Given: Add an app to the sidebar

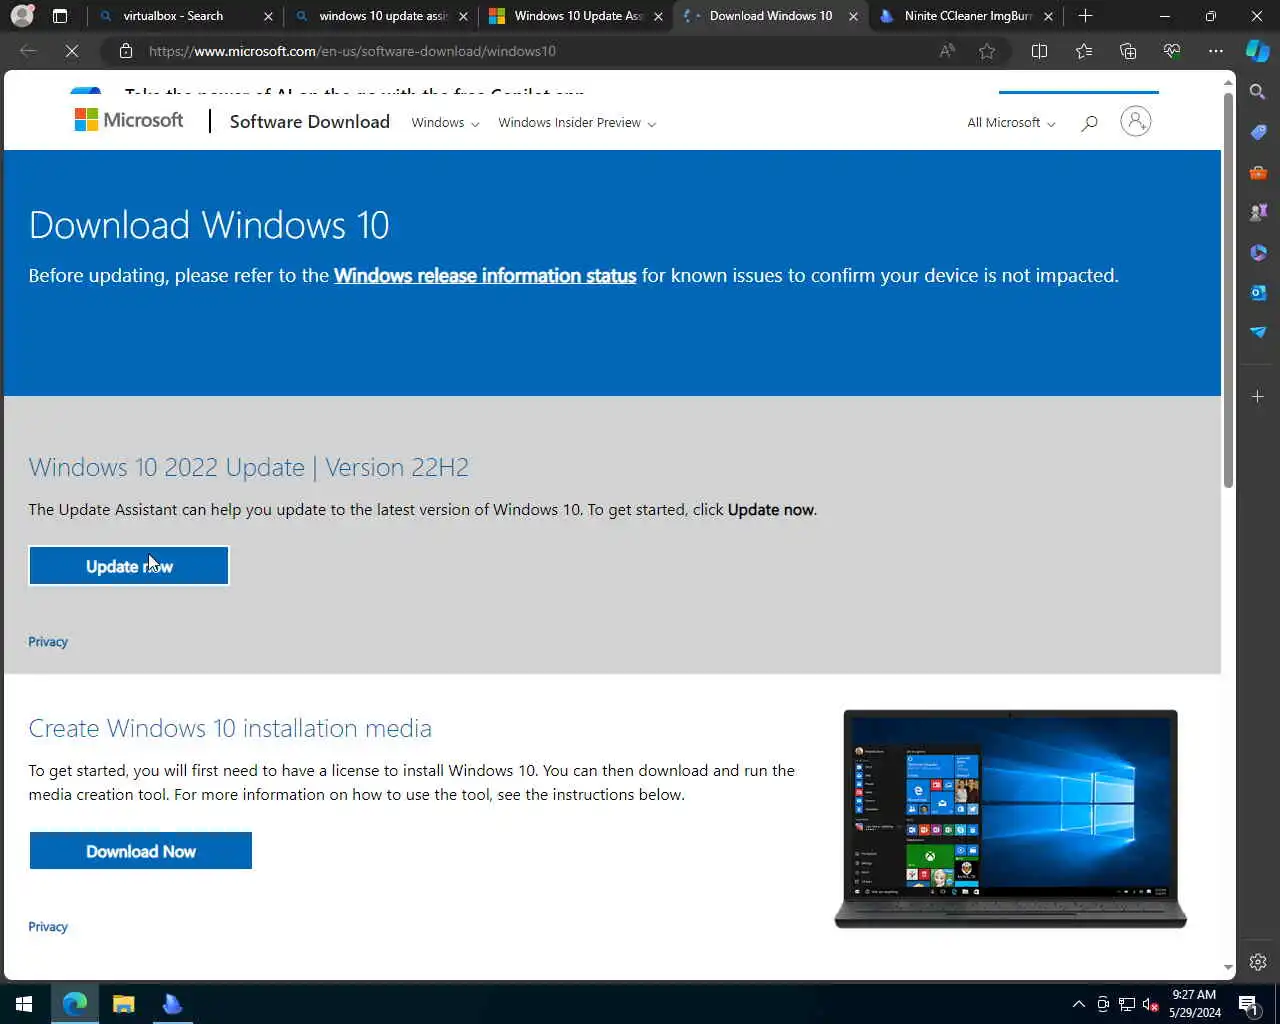Looking at the screenshot, I should point(1258,397).
